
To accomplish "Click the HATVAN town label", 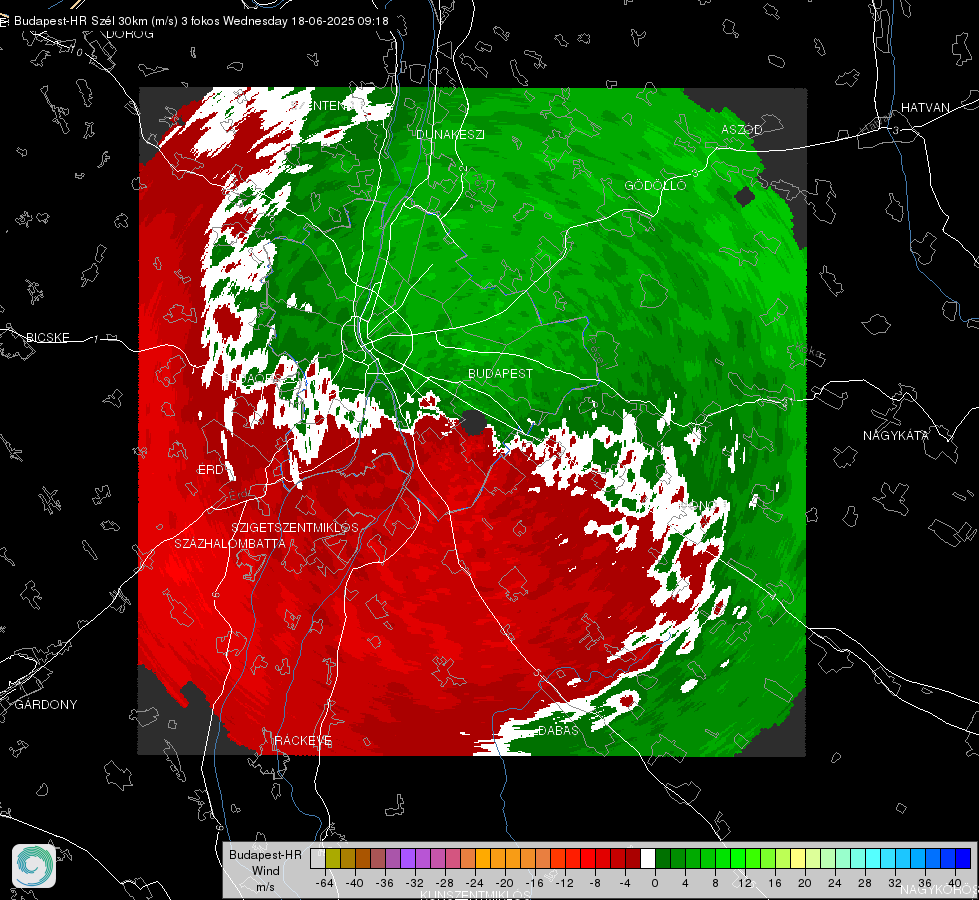I will [925, 107].
